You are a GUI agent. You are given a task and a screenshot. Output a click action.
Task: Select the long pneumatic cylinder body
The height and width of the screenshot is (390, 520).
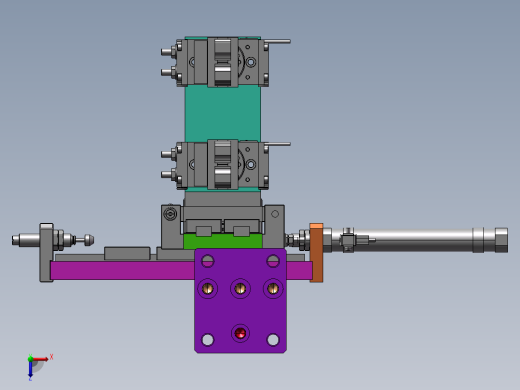[415, 240]
